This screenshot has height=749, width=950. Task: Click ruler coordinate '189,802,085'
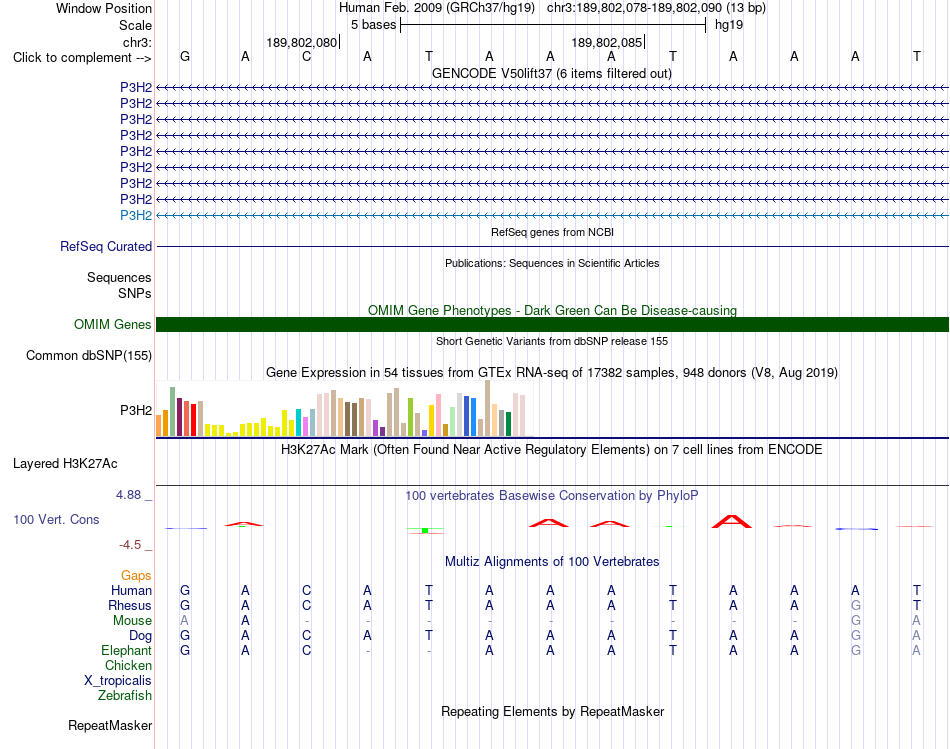point(606,42)
